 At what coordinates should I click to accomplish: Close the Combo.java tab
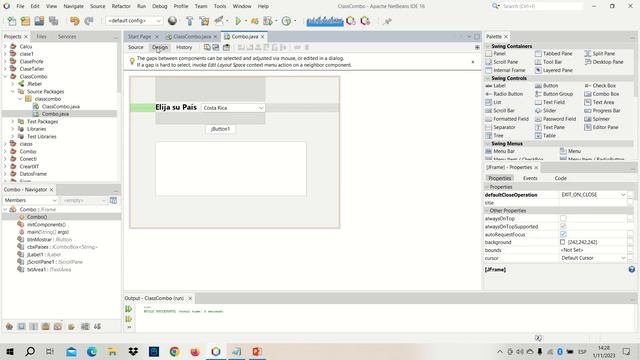point(262,37)
